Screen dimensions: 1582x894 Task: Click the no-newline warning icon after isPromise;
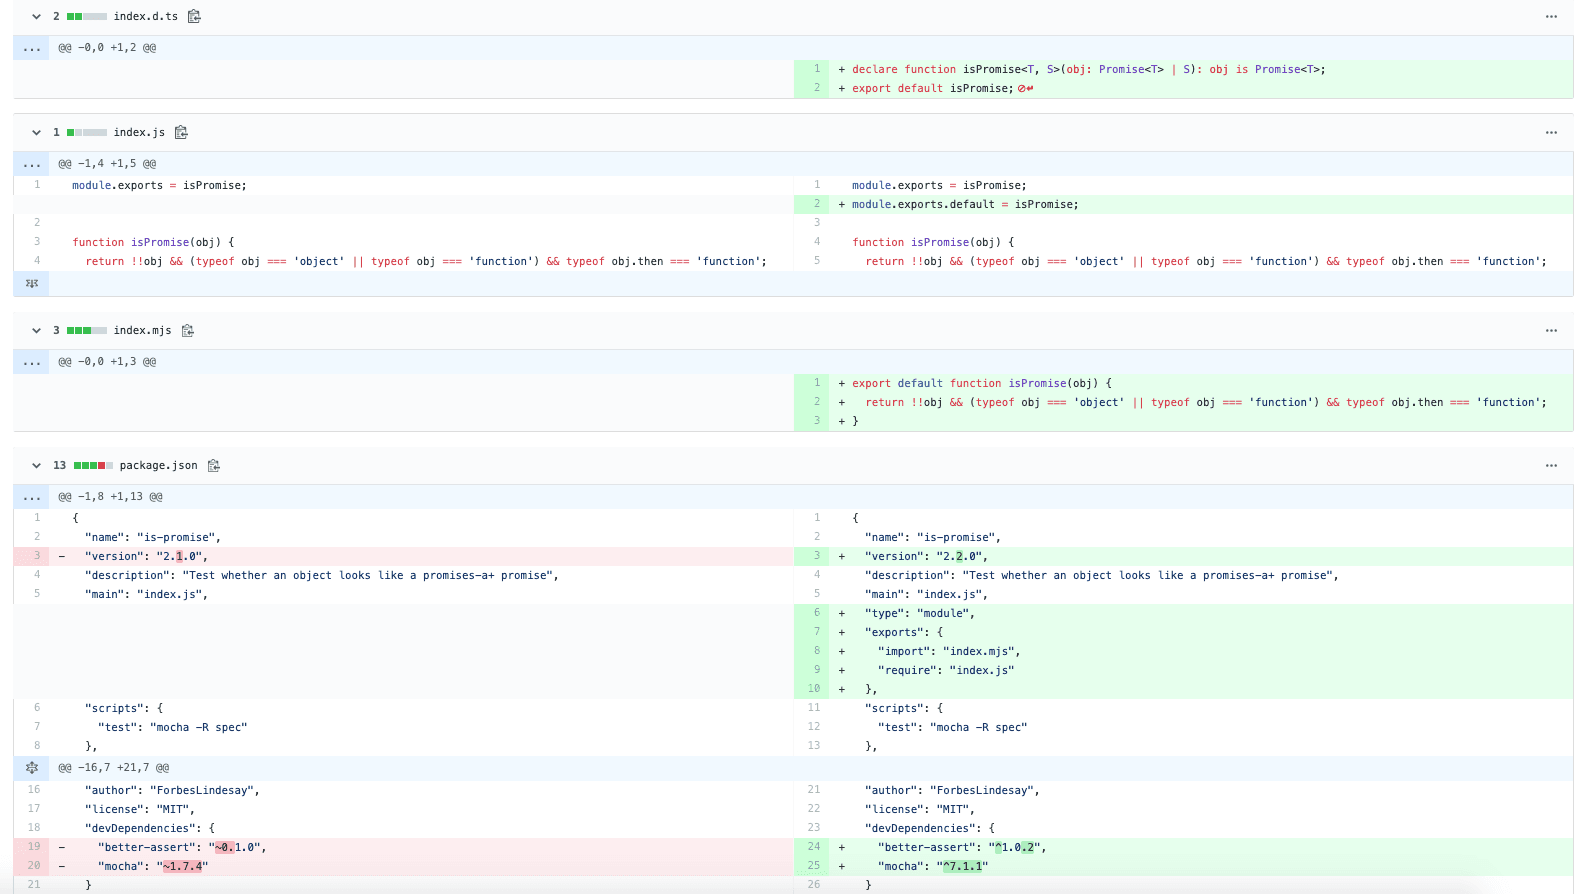point(1026,89)
